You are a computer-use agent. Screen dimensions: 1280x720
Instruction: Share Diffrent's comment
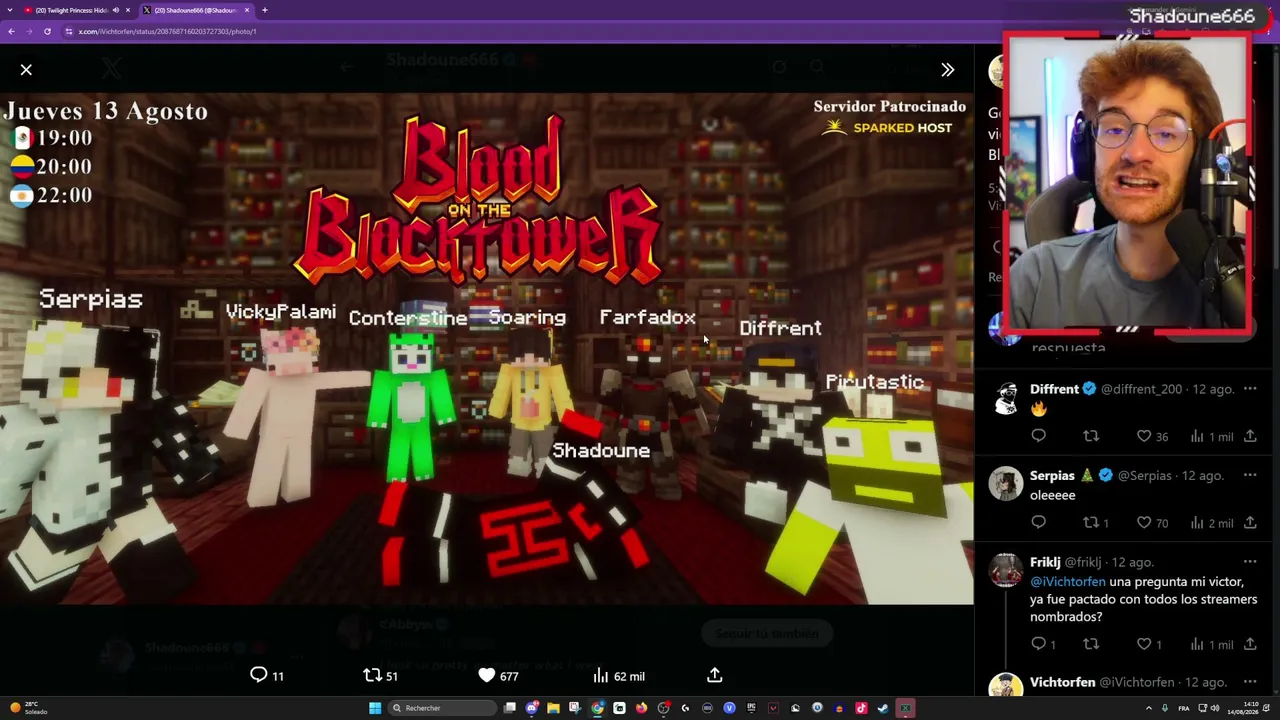(x=1250, y=436)
